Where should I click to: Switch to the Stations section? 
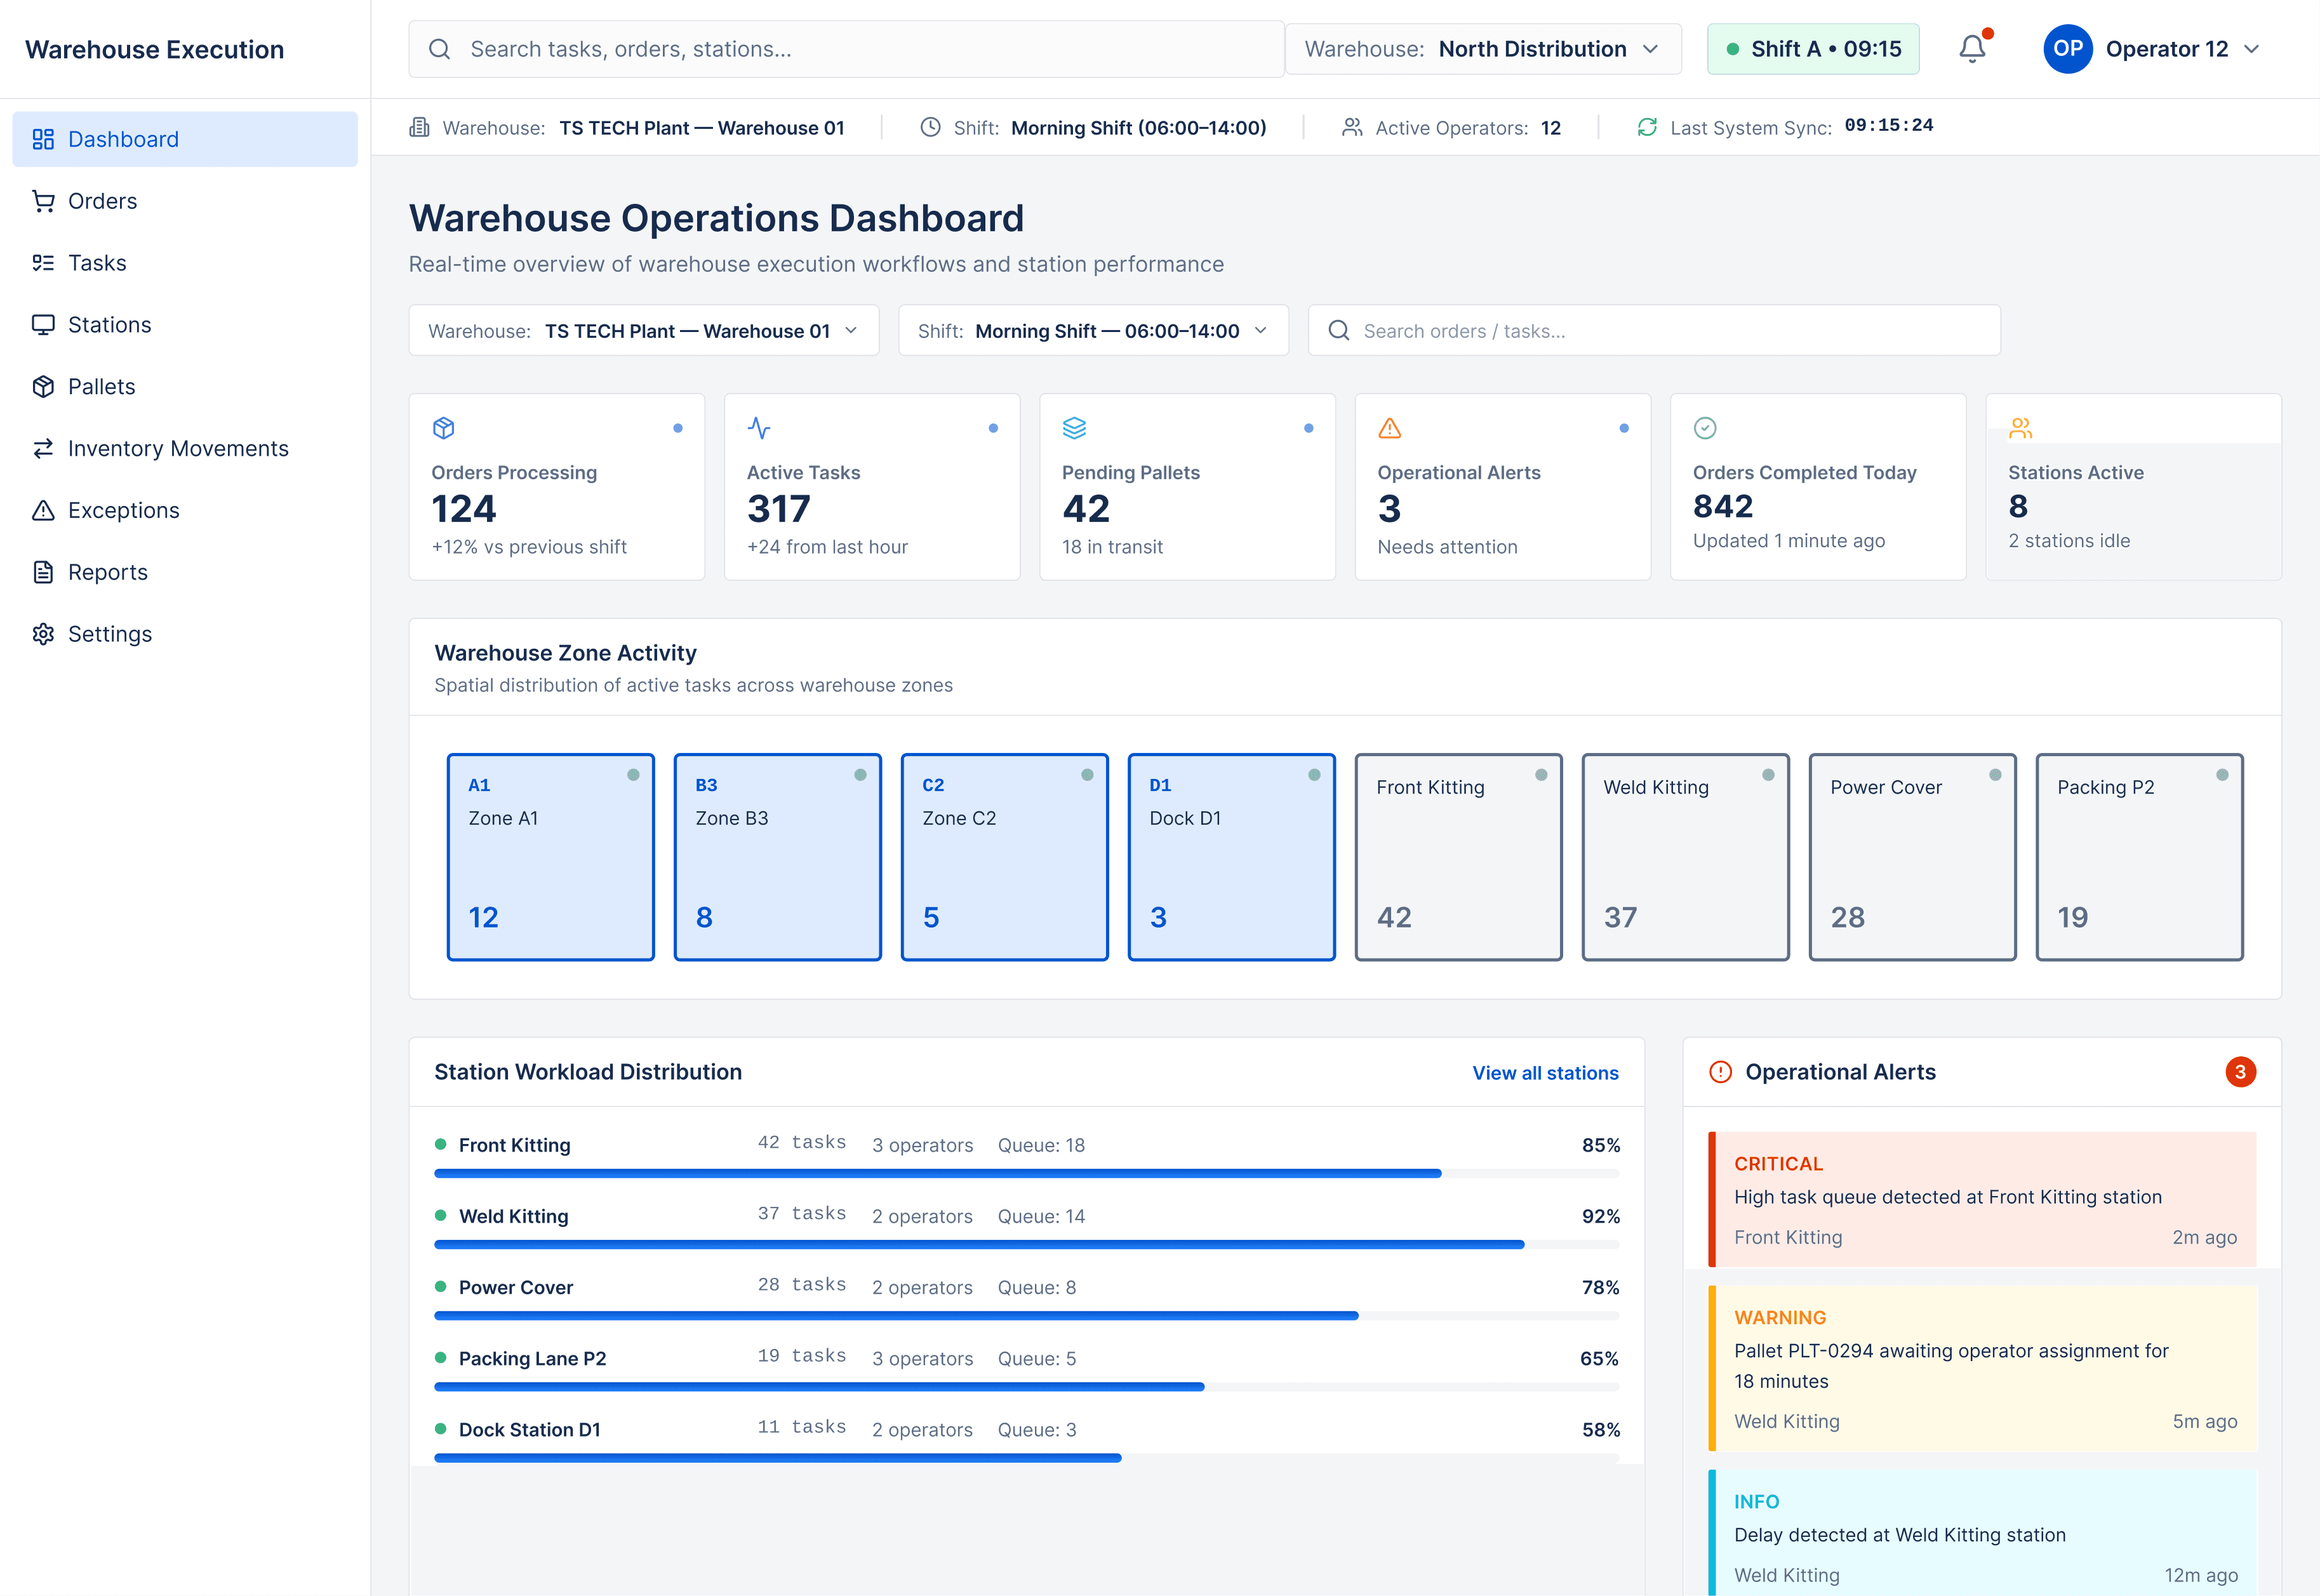[x=109, y=324]
